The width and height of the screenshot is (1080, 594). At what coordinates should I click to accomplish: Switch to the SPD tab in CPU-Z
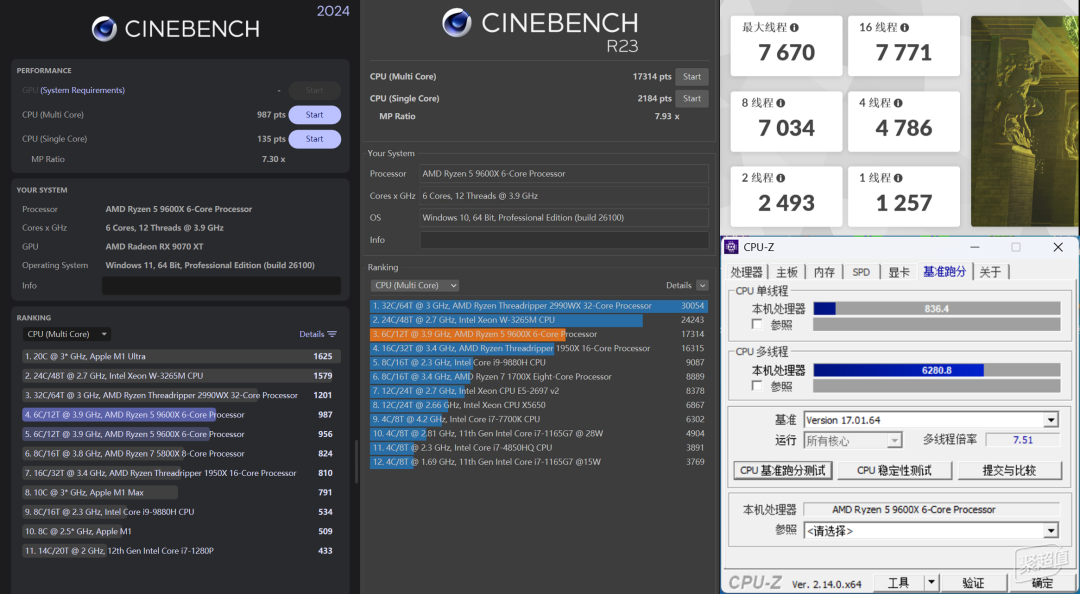pos(861,272)
